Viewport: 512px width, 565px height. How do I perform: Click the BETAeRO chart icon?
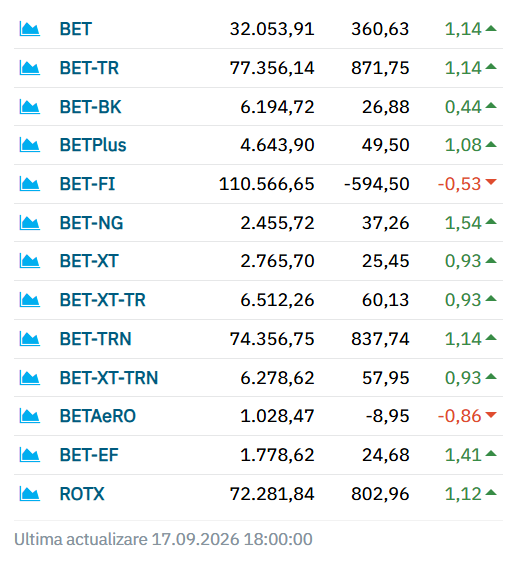point(30,416)
